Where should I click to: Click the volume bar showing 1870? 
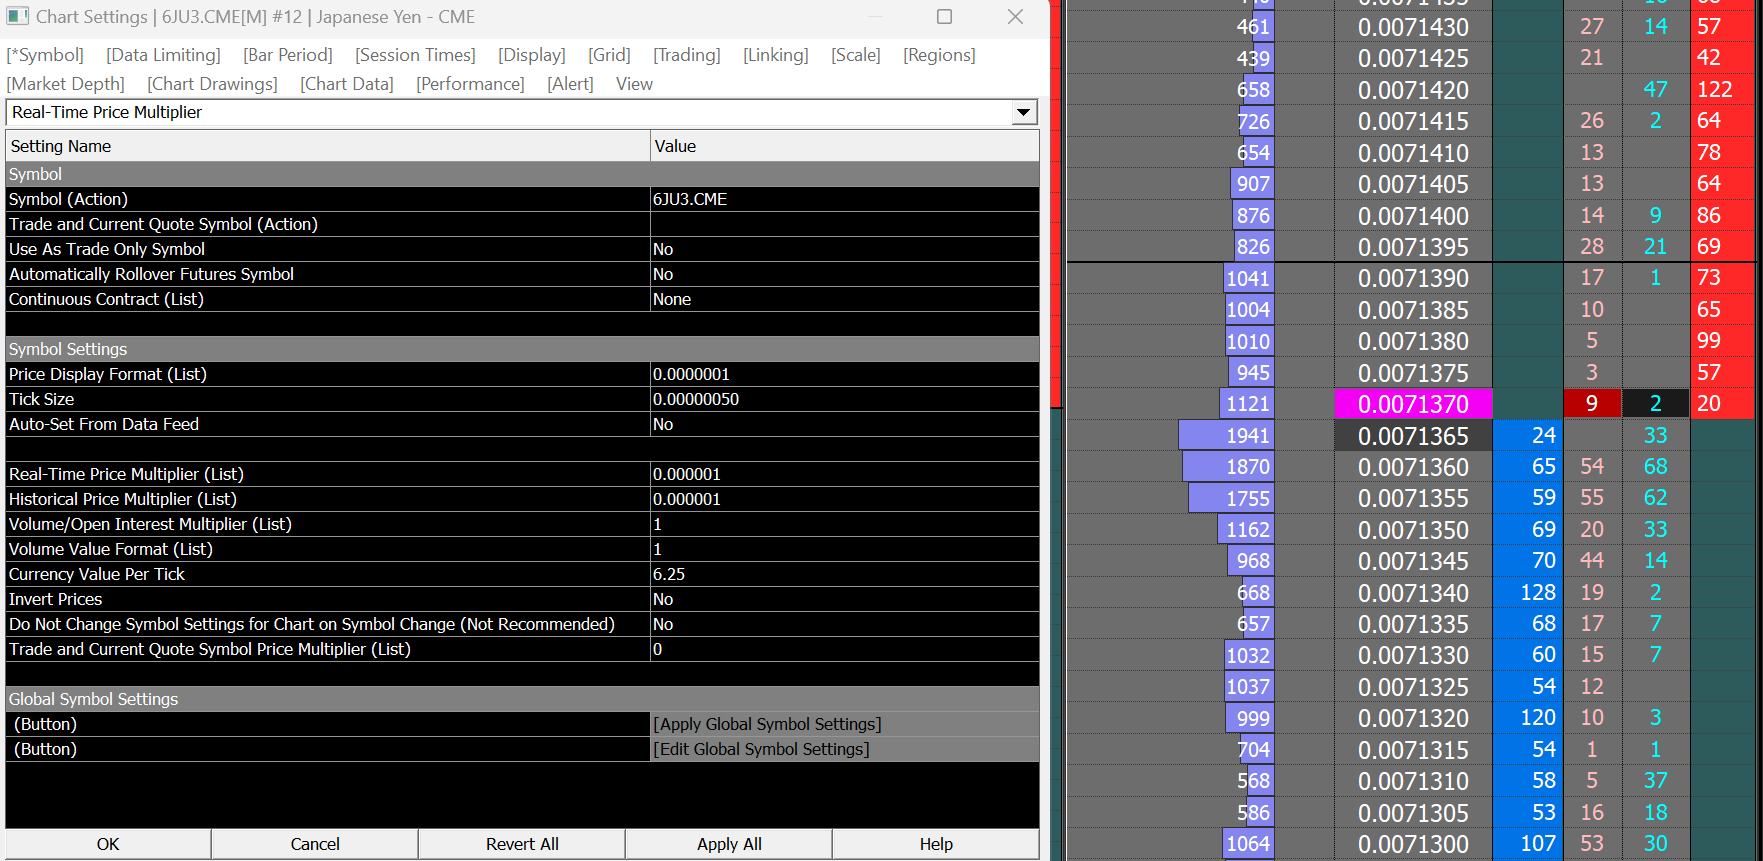(1227, 467)
